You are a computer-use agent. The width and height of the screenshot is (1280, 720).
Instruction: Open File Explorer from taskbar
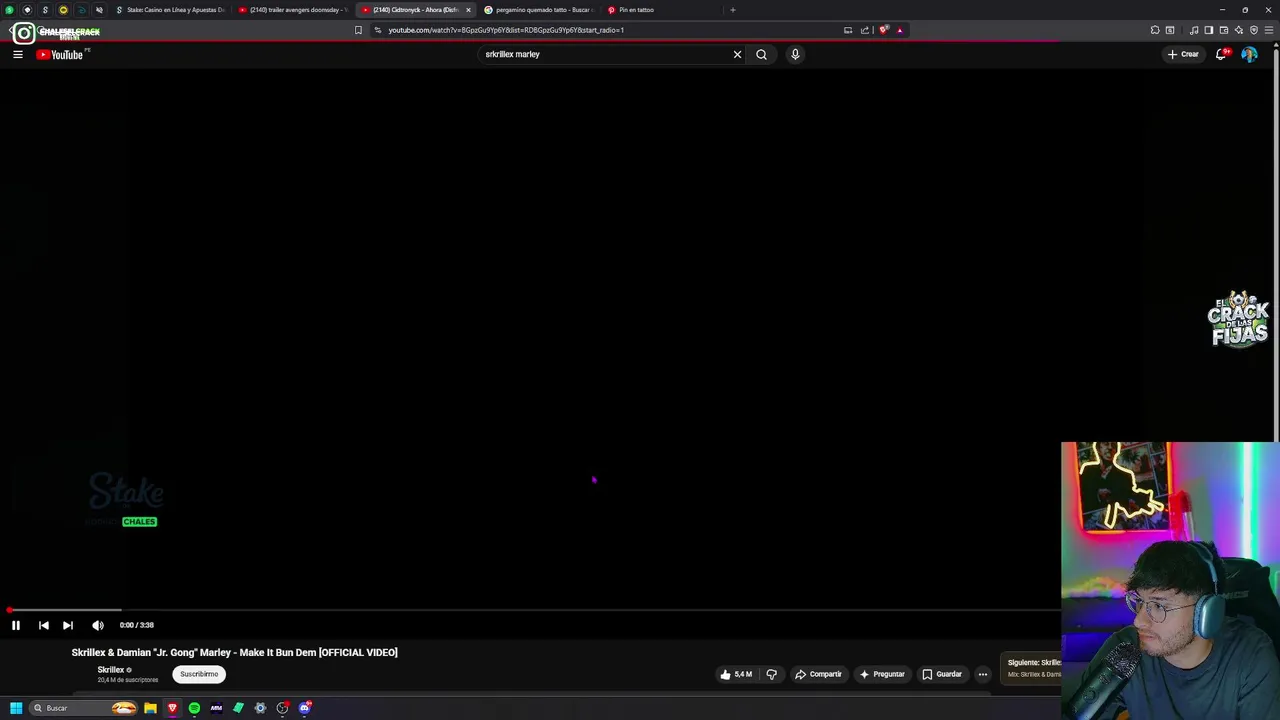point(150,708)
